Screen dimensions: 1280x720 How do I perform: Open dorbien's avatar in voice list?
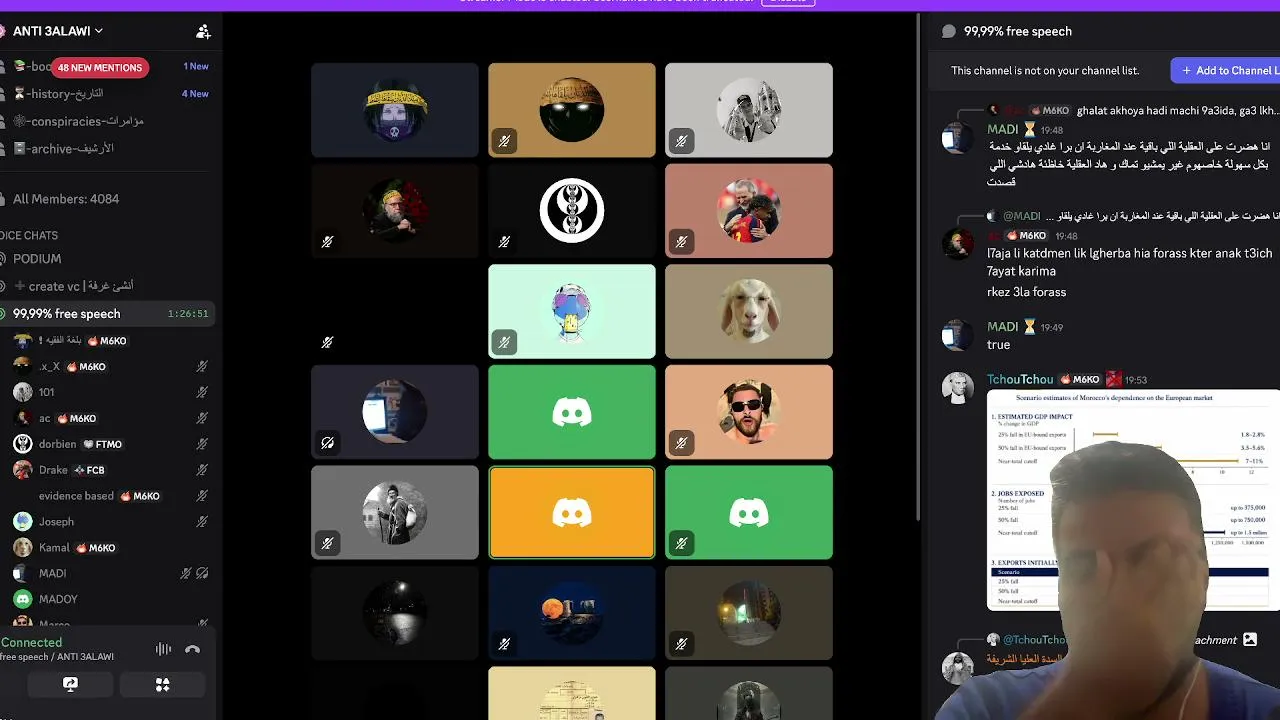[22, 445]
